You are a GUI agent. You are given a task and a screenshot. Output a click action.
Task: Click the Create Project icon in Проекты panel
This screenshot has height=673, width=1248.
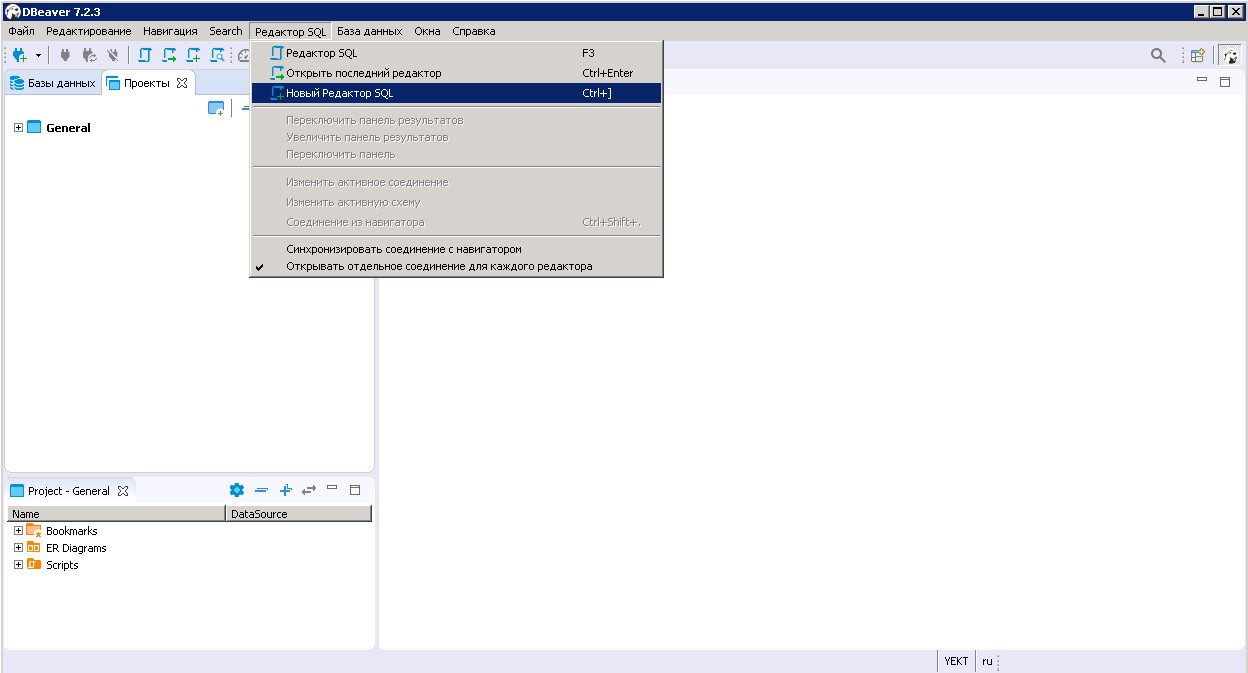[216, 108]
